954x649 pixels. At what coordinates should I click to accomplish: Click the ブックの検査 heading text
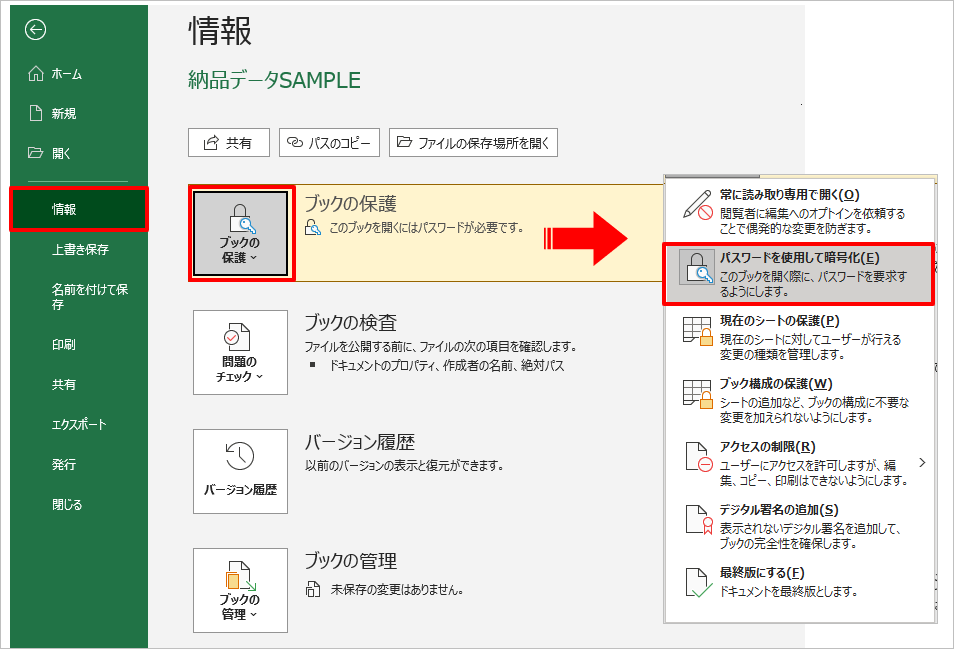351,322
